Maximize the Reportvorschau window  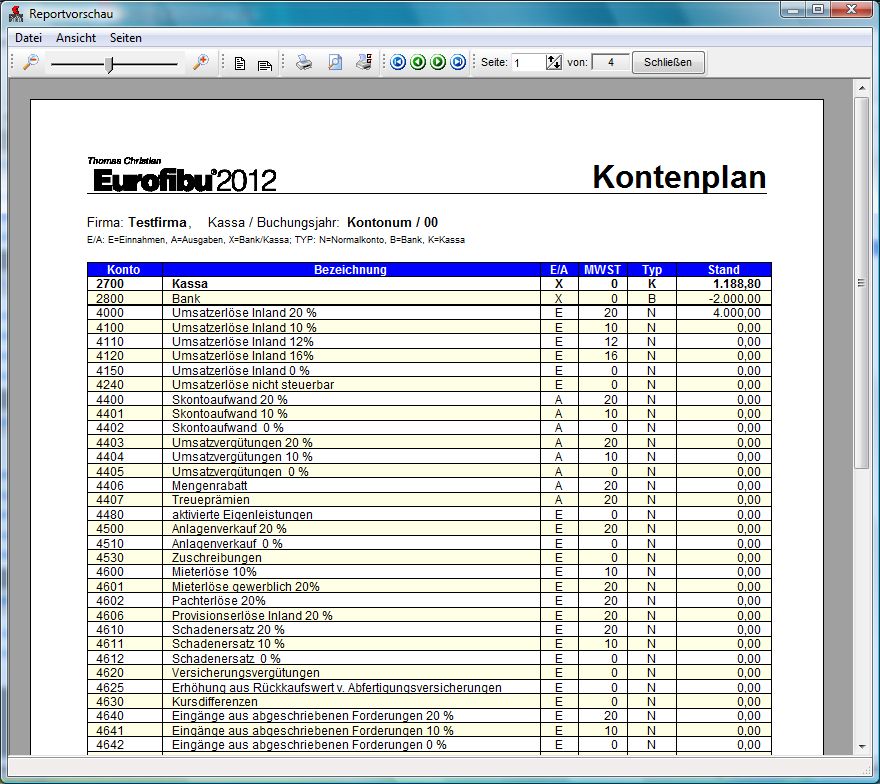[818, 10]
